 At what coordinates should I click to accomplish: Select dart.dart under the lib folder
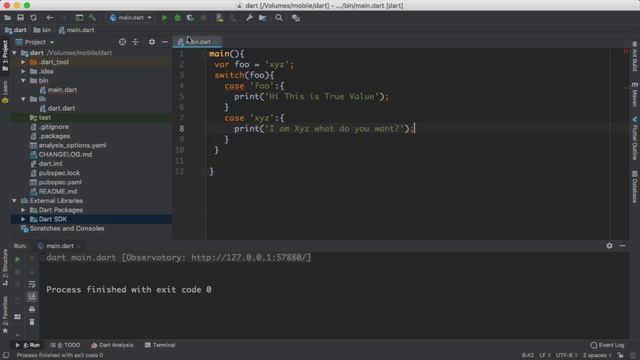57,109
